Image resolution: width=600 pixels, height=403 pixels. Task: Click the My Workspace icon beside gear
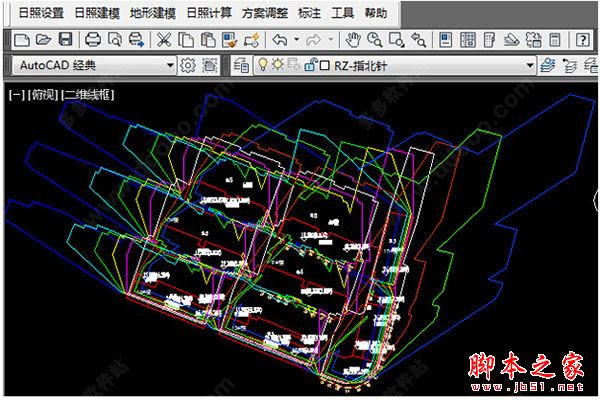click(x=209, y=66)
